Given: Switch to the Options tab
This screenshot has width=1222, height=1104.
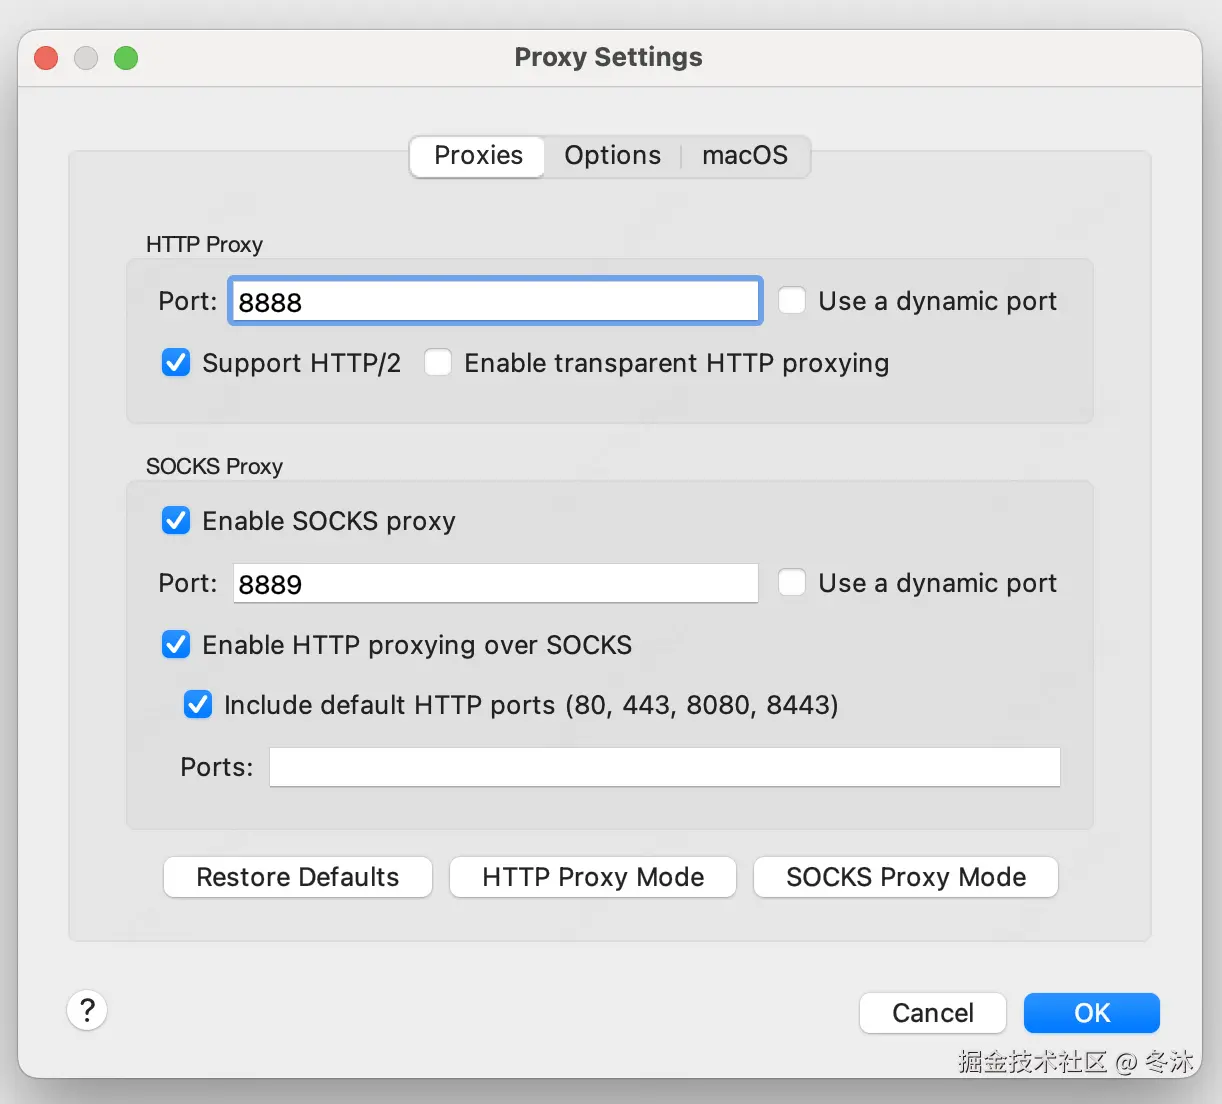Looking at the screenshot, I should [x=612, y=156].
